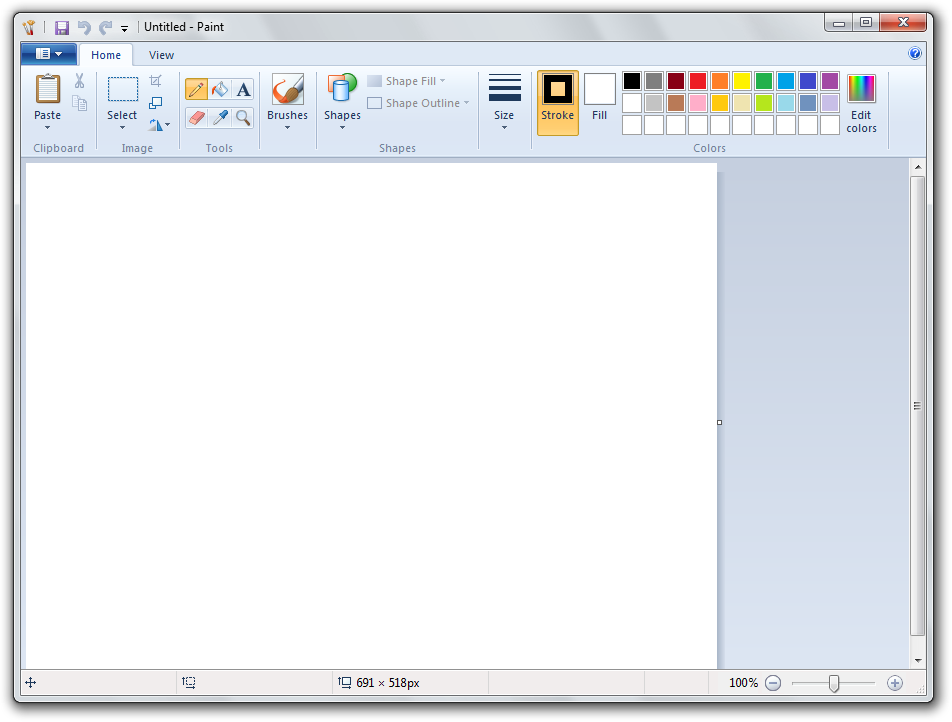Pick the red color swatch
952x722 pixels.
pos(698,81)
